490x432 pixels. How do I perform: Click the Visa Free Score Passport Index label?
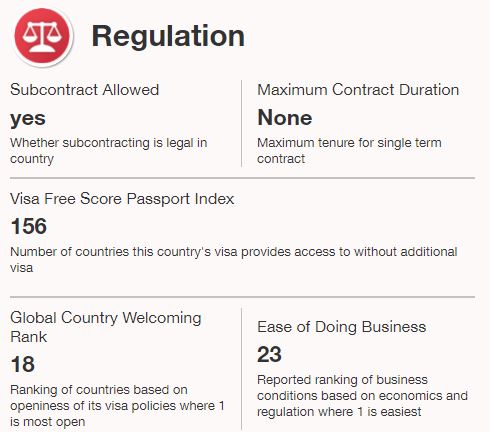tap(122, 199)
